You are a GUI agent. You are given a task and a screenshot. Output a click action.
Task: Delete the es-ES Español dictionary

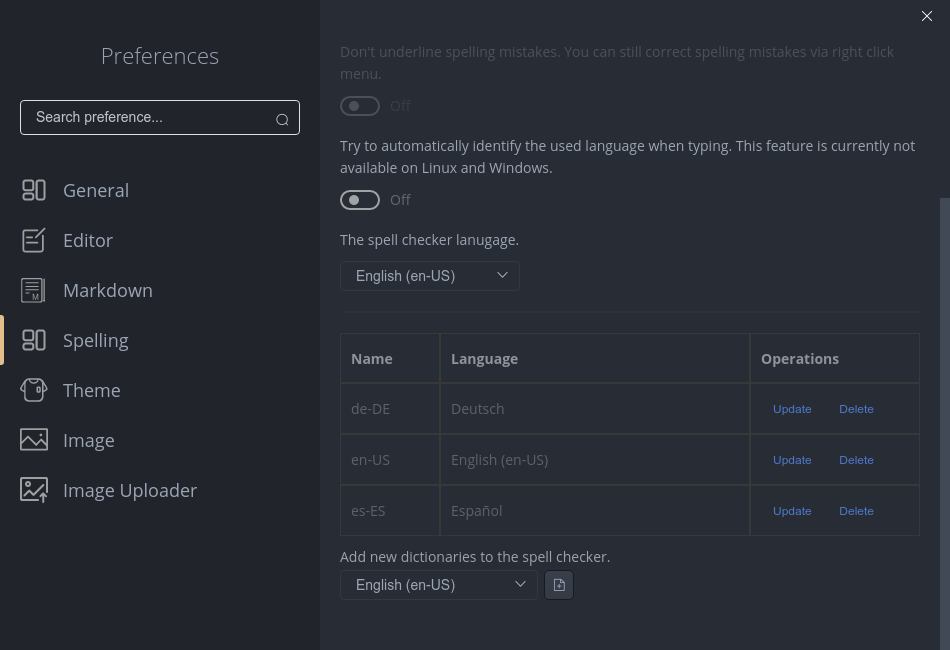(x=856, y=511)
